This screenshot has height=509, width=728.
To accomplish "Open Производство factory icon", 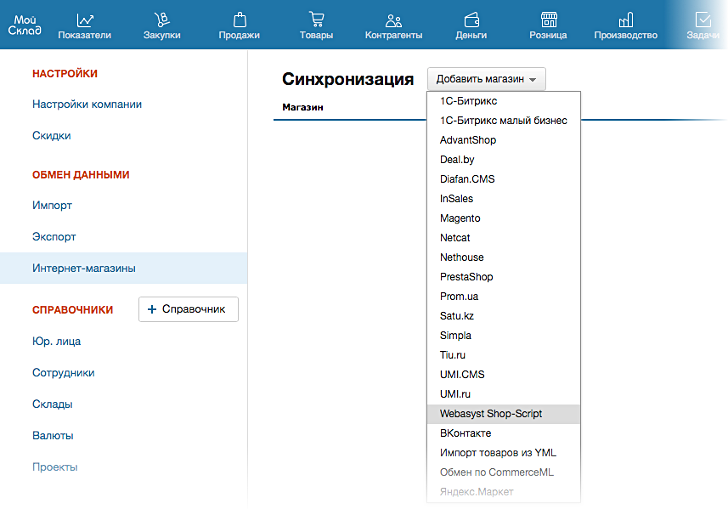I will pyautogui.click(x=626, y=19).
